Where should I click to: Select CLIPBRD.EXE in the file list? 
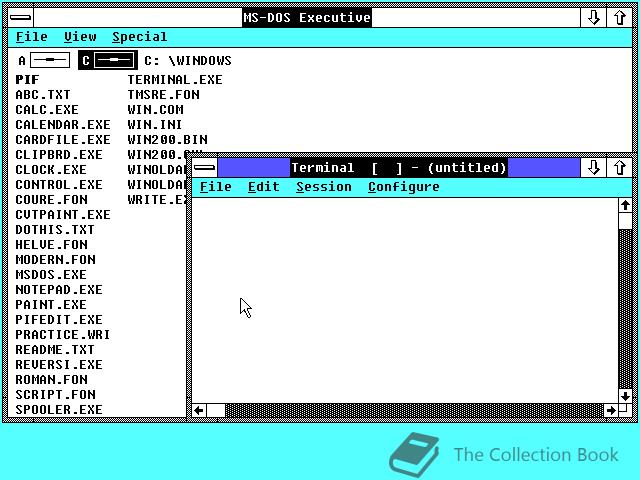pos(59,155)
